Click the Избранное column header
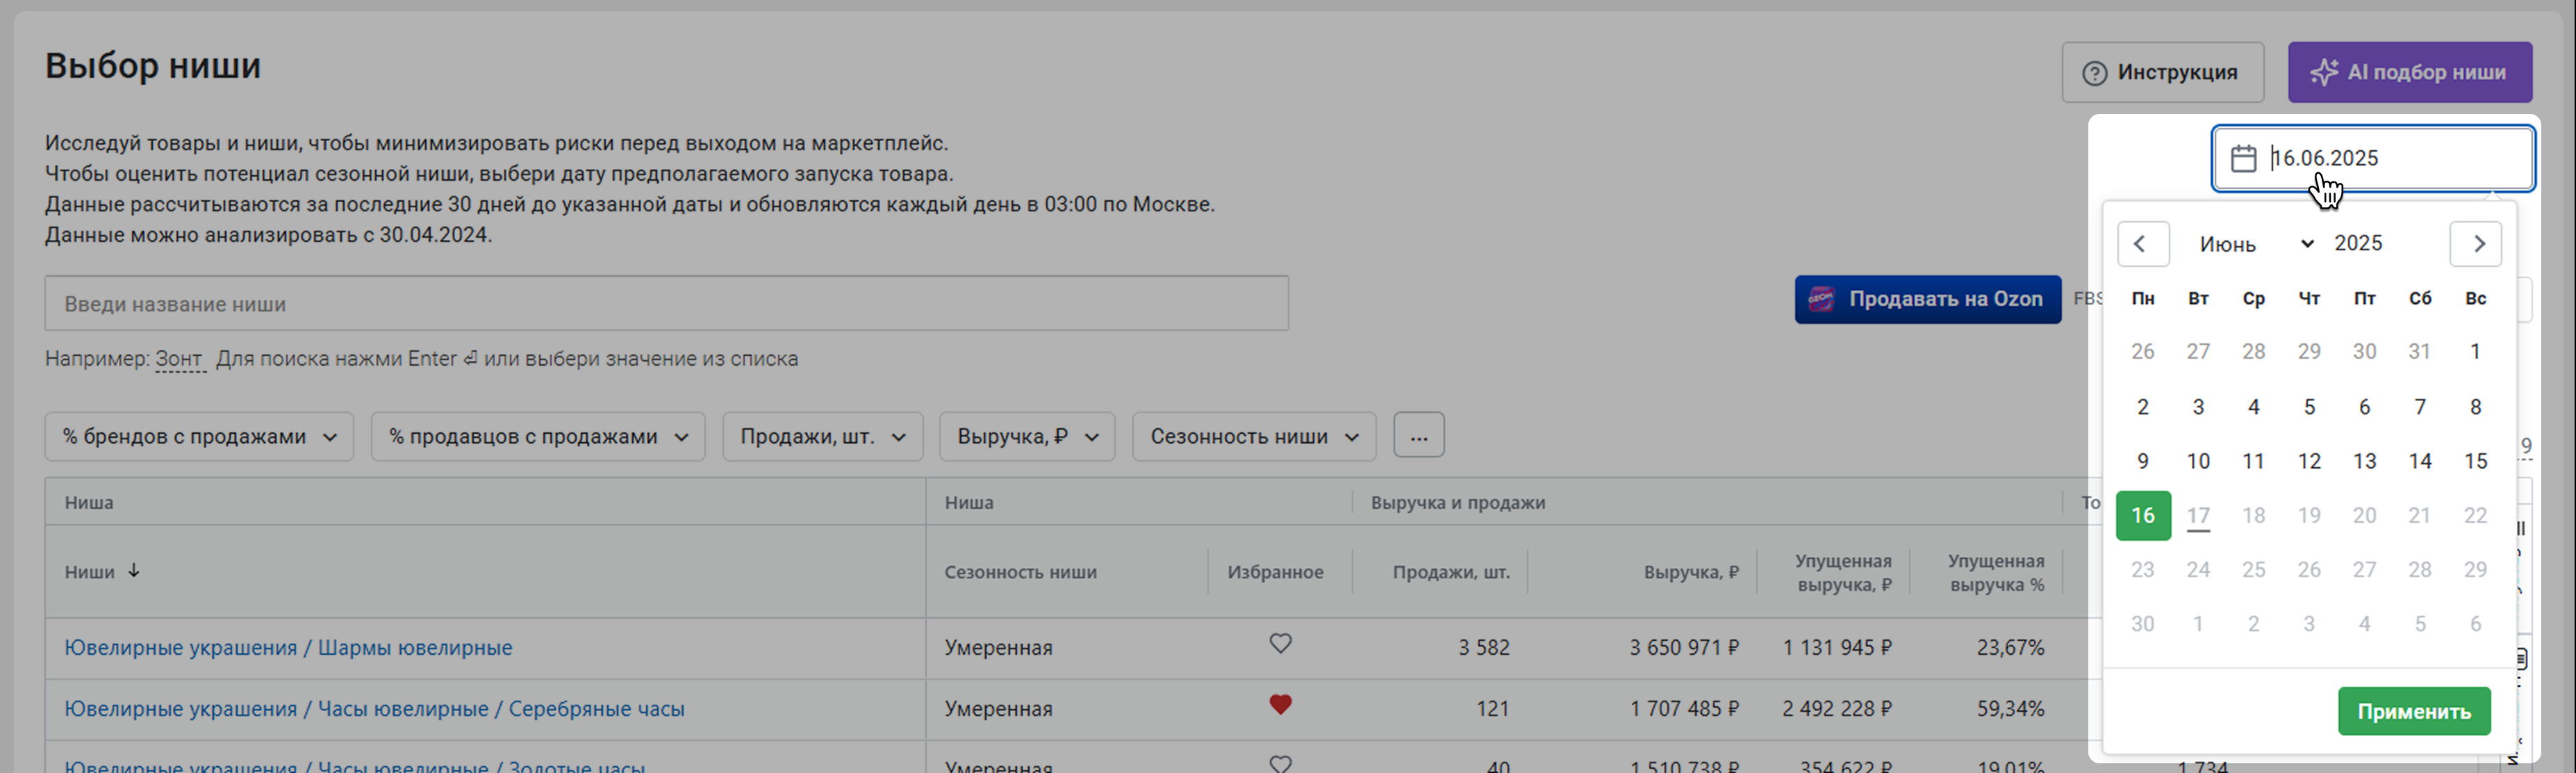 pos(1275,572)
